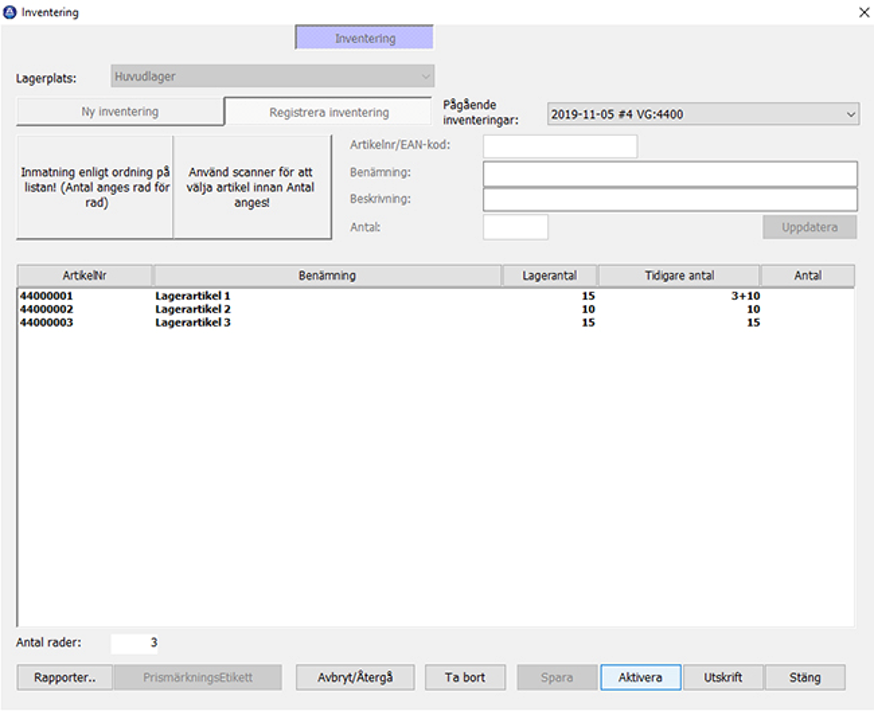Sort by the Tidigare antal column header

679,275
